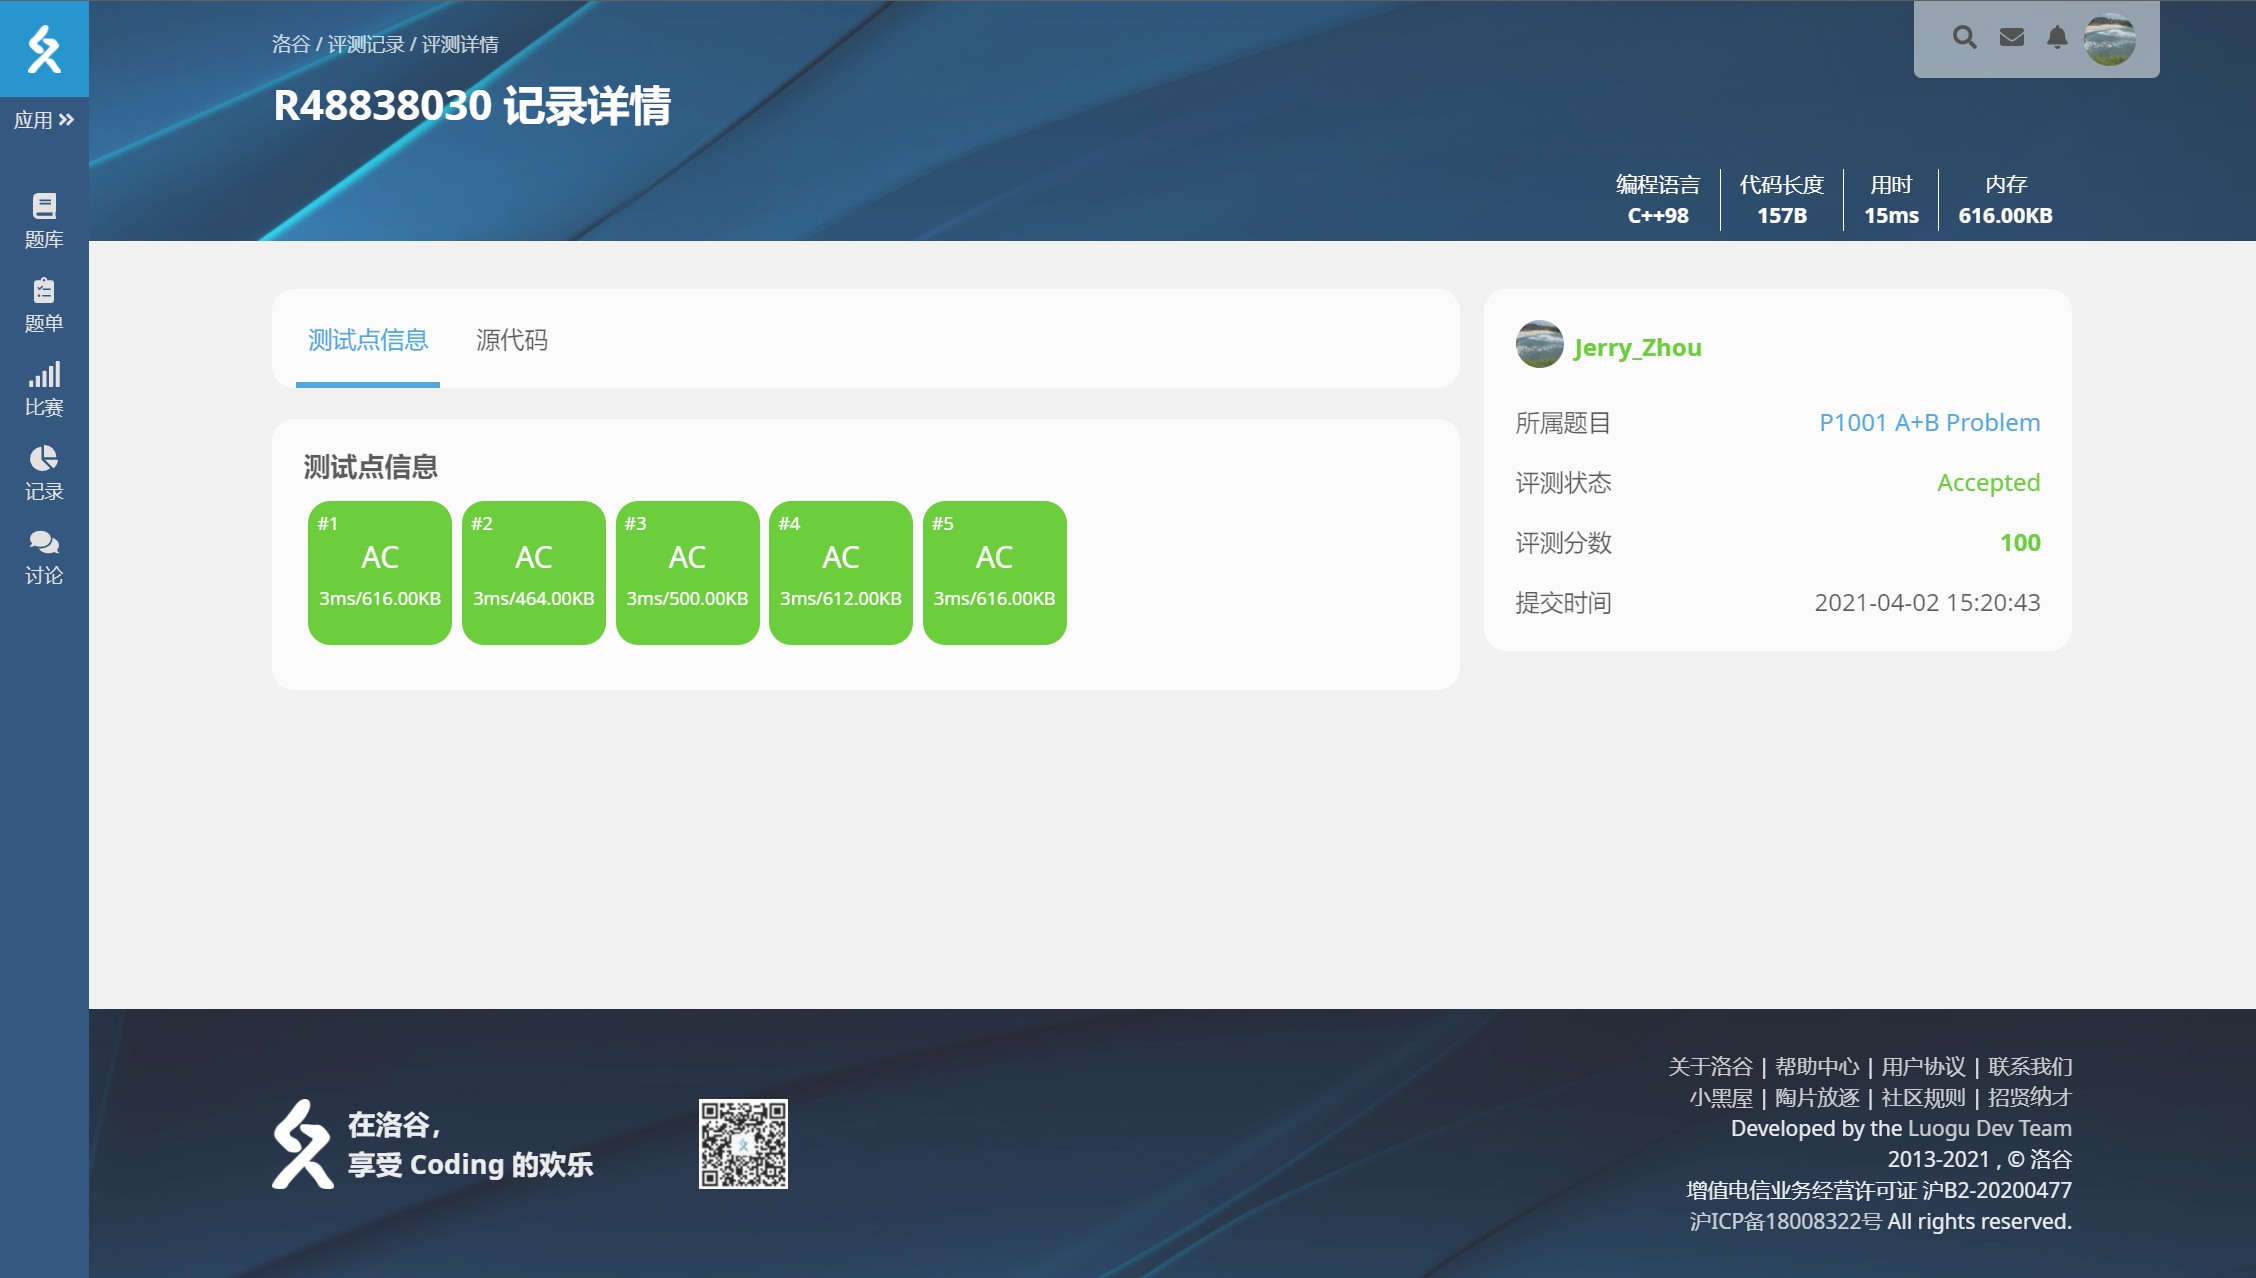Open P1001 A+B Problem link
2256x1278 pixels.
[1929, 422]
